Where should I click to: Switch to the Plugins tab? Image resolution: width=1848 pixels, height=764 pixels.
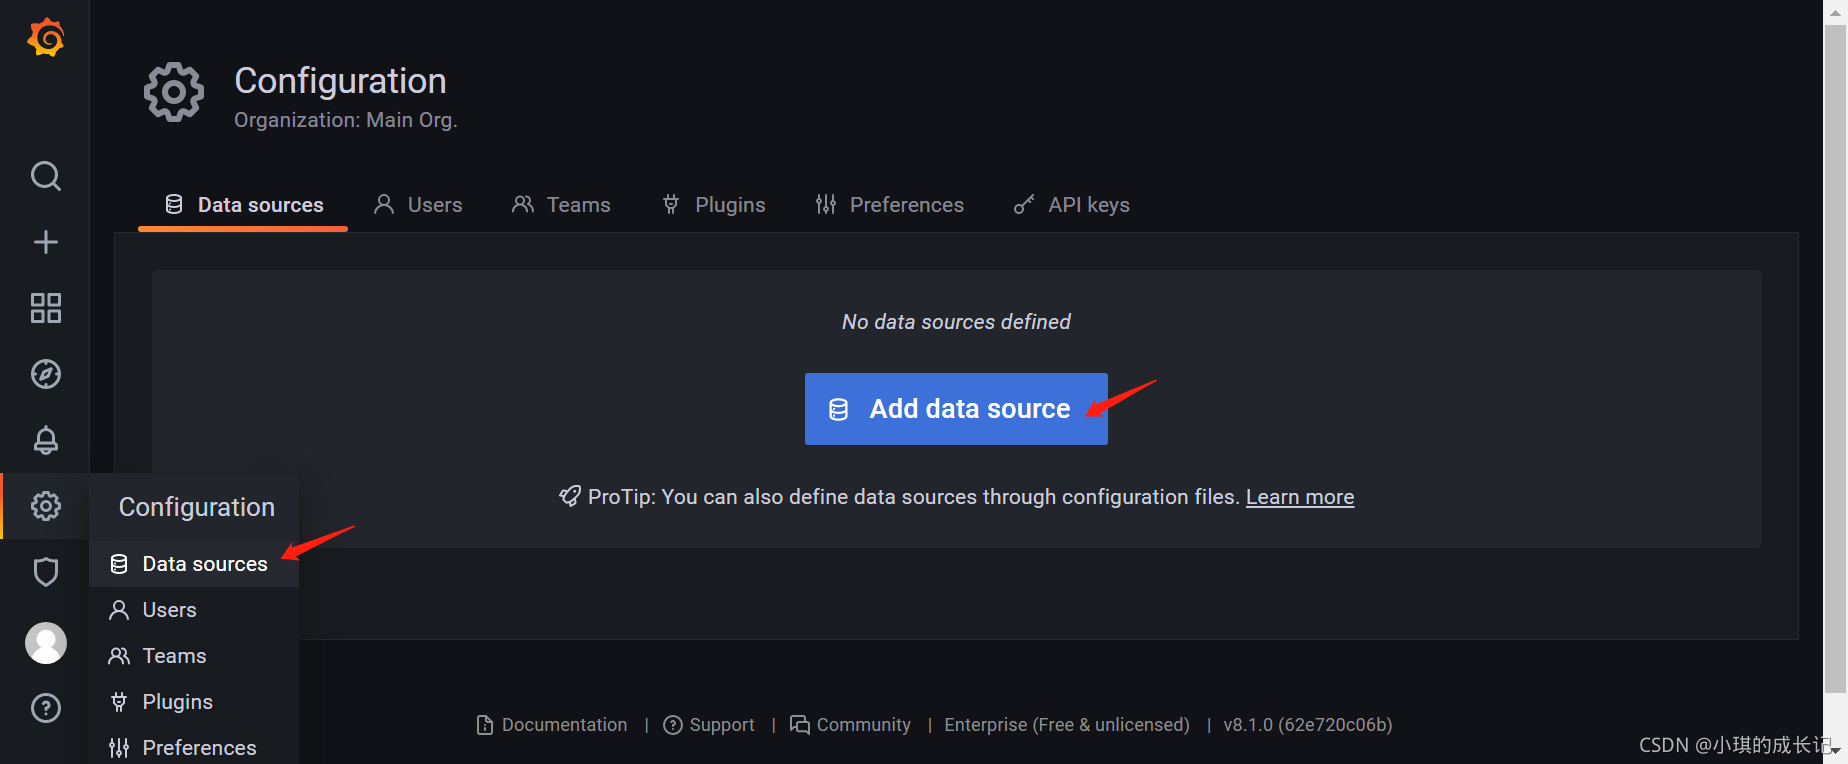pyautogui.click(x=714, y=205)
